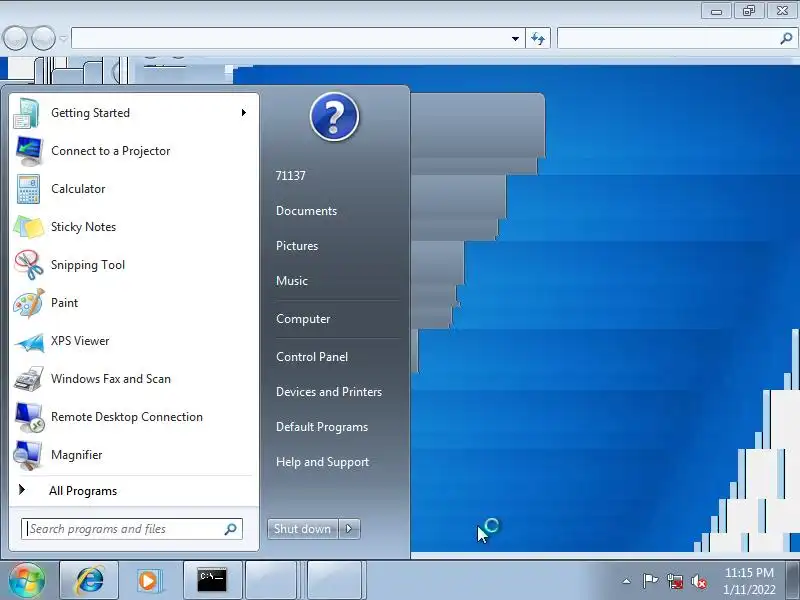Click the Forward navigation button
800x600 pixels.
click(x=43, y=38)
